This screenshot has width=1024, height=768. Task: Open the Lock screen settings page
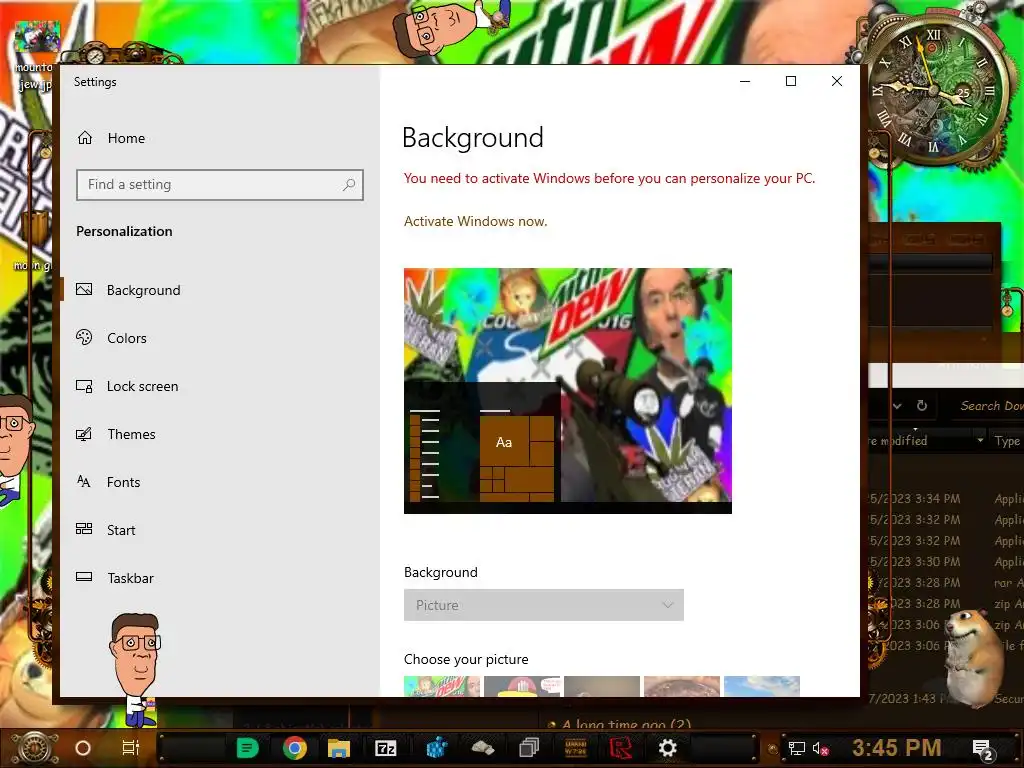[127, 386]
